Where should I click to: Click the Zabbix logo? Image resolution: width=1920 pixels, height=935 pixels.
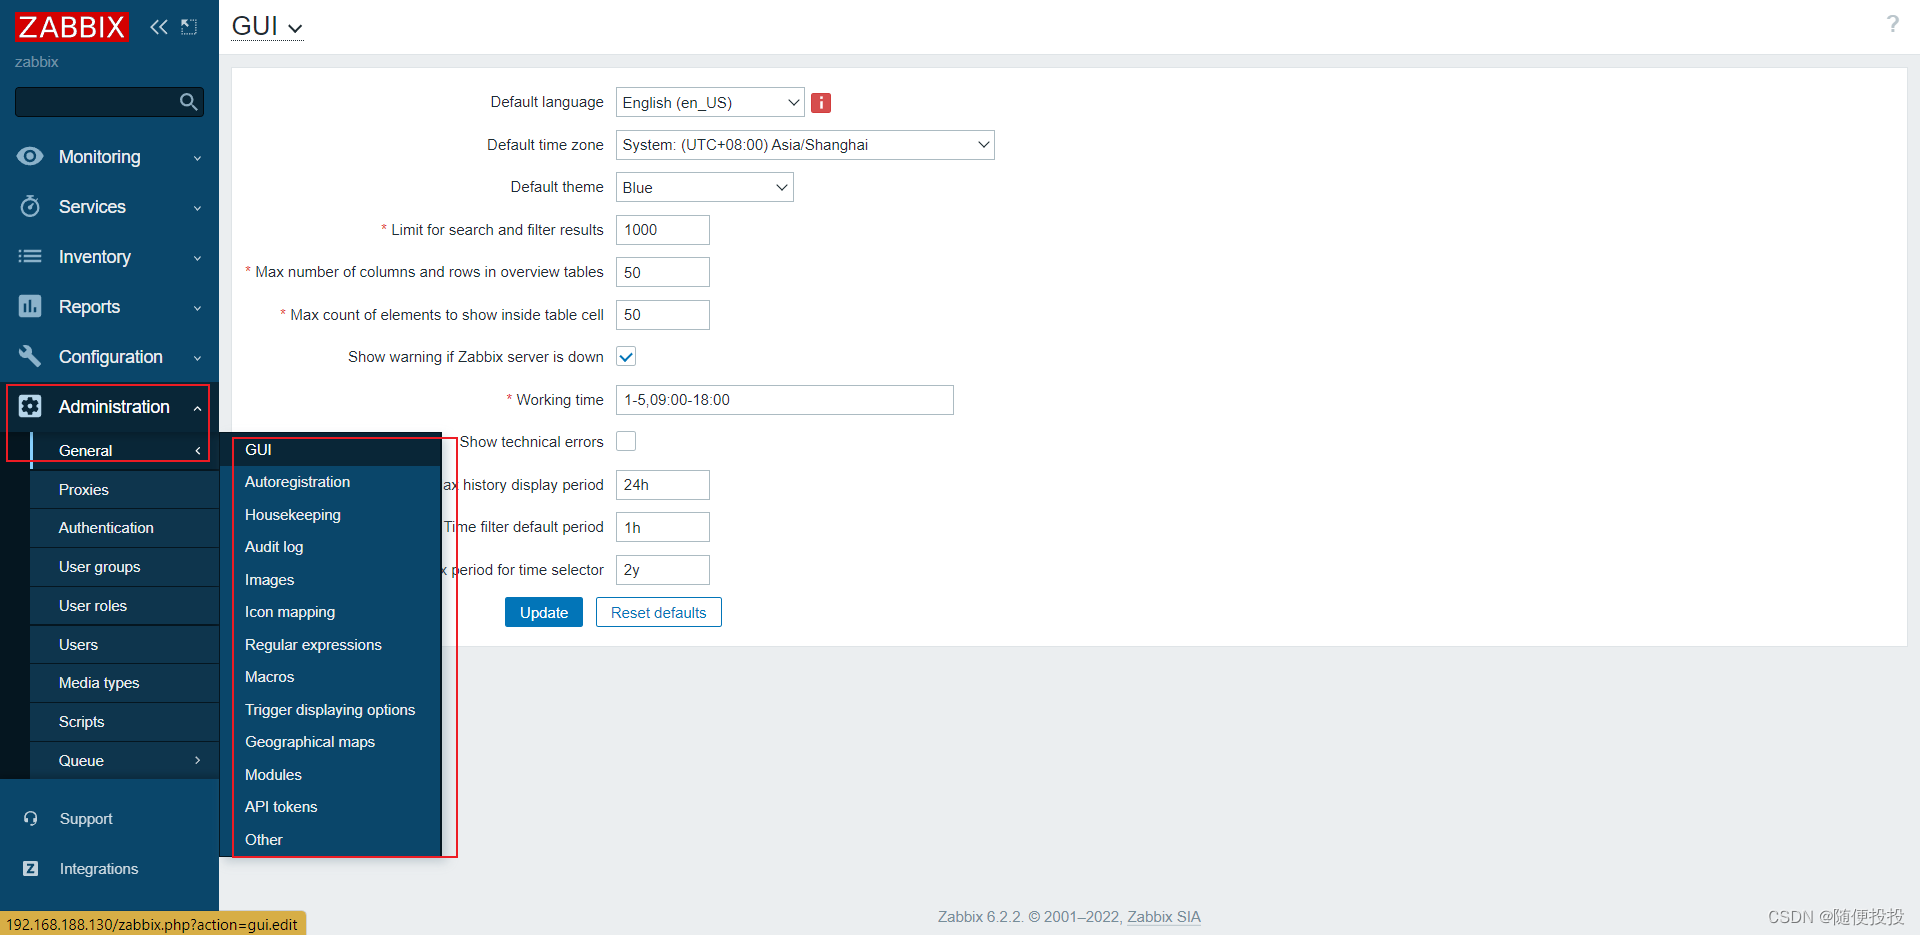(72, 26)
